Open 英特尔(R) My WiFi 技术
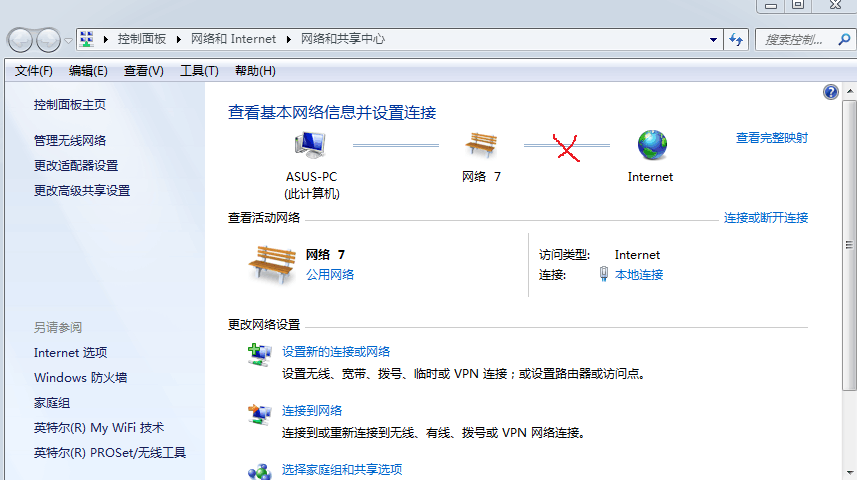857x480 pixels. pos(99,428)
